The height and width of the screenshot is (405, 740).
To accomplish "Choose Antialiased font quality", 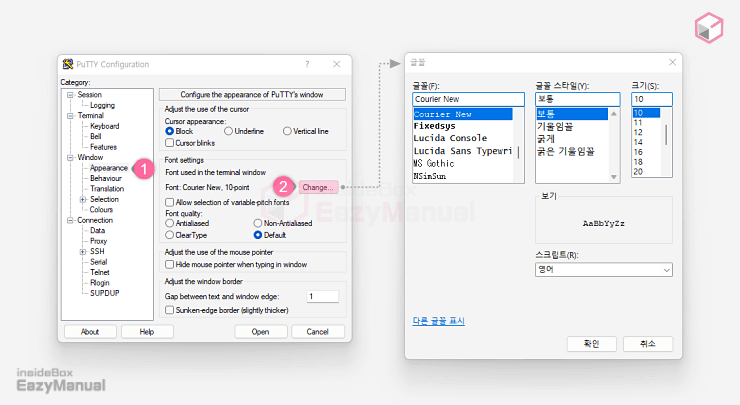I will (169, 223).
